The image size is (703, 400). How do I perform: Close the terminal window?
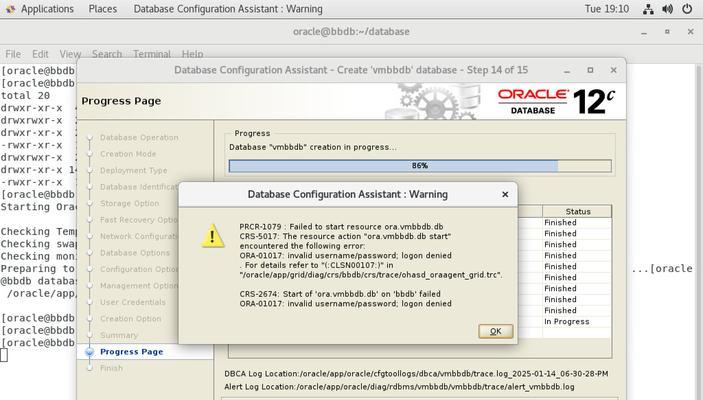[x=690, y=32]
